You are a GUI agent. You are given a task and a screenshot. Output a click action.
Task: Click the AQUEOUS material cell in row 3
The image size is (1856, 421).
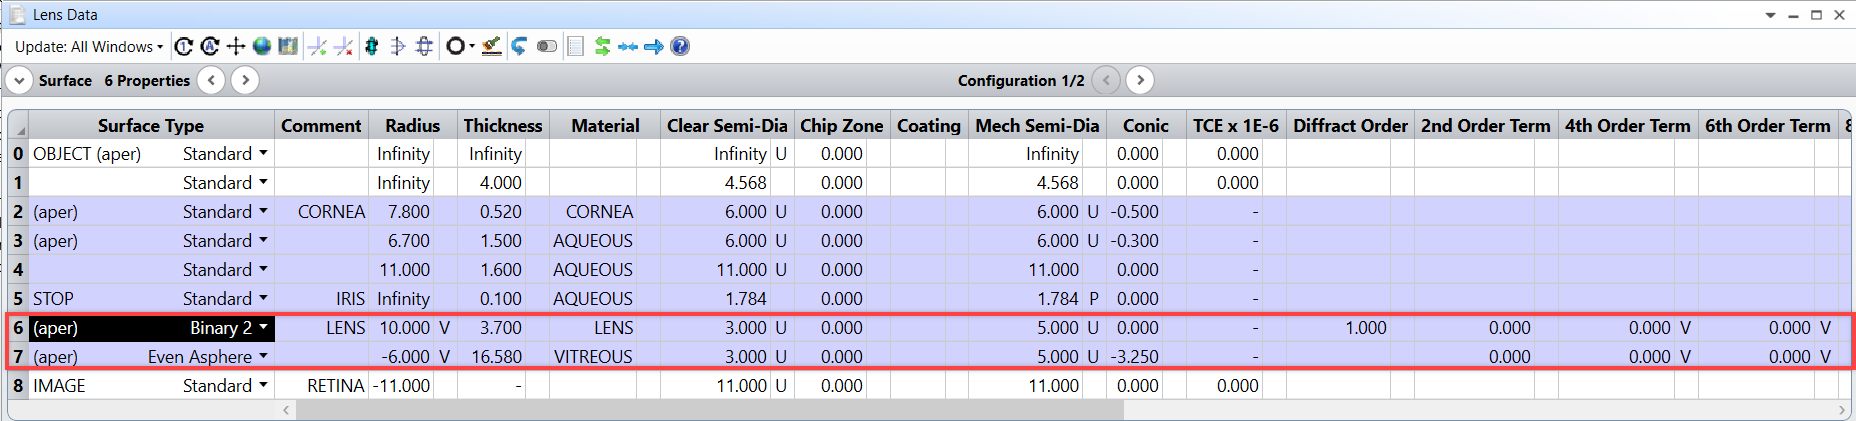click(594, 240)
